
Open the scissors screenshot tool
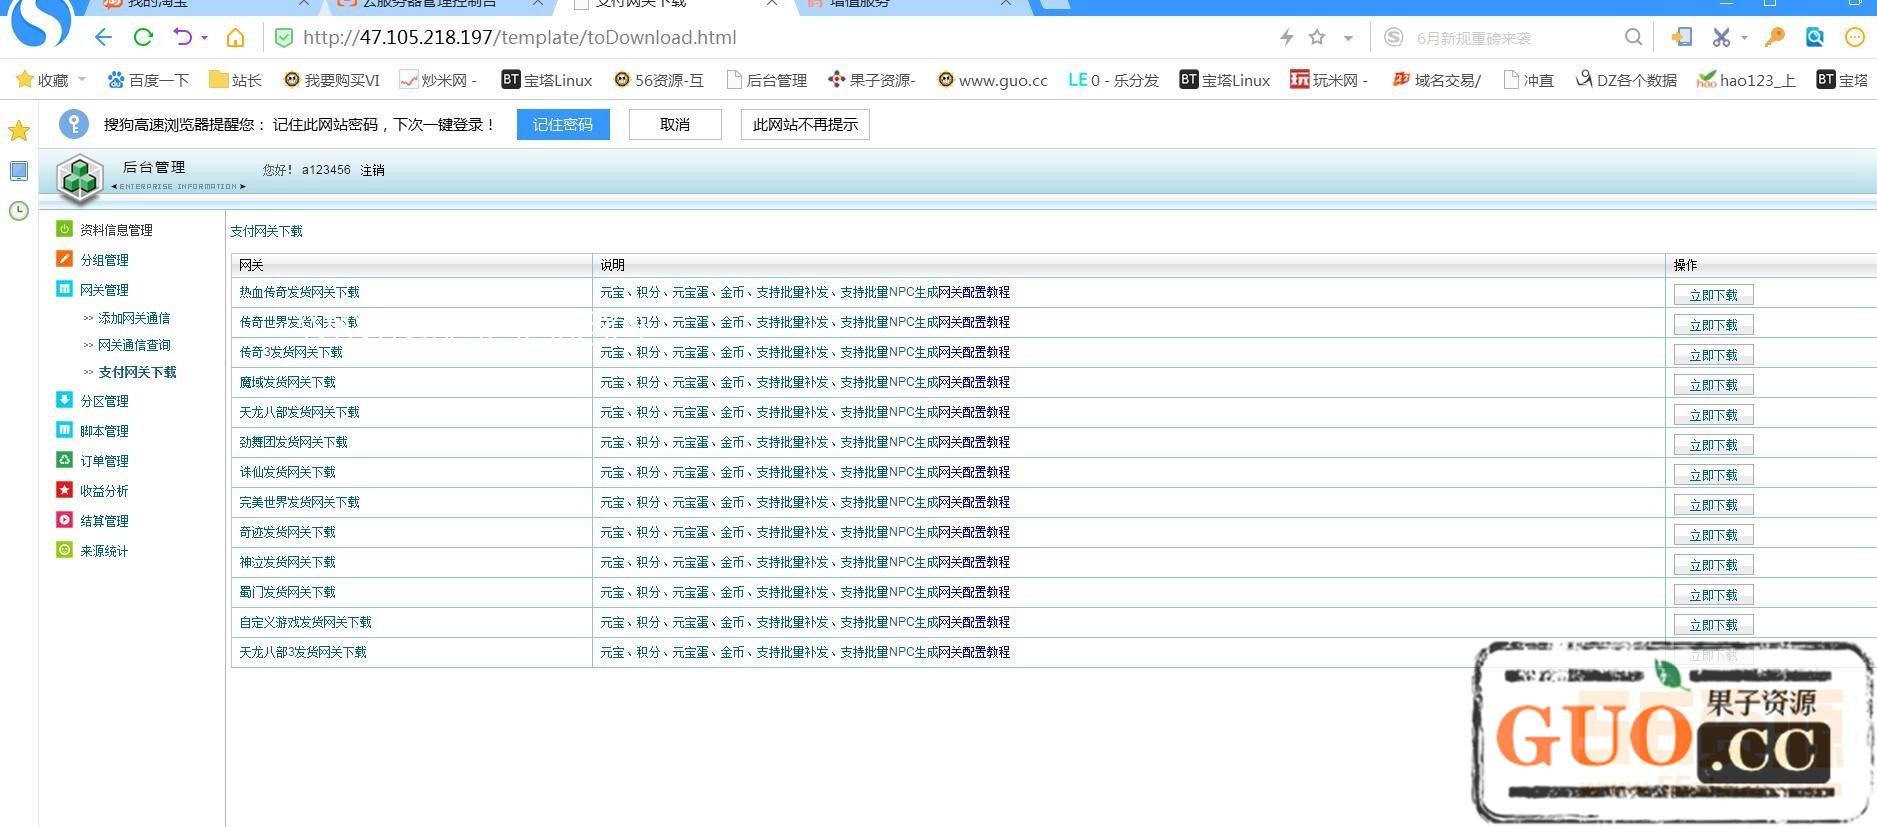coord(1721,38)
